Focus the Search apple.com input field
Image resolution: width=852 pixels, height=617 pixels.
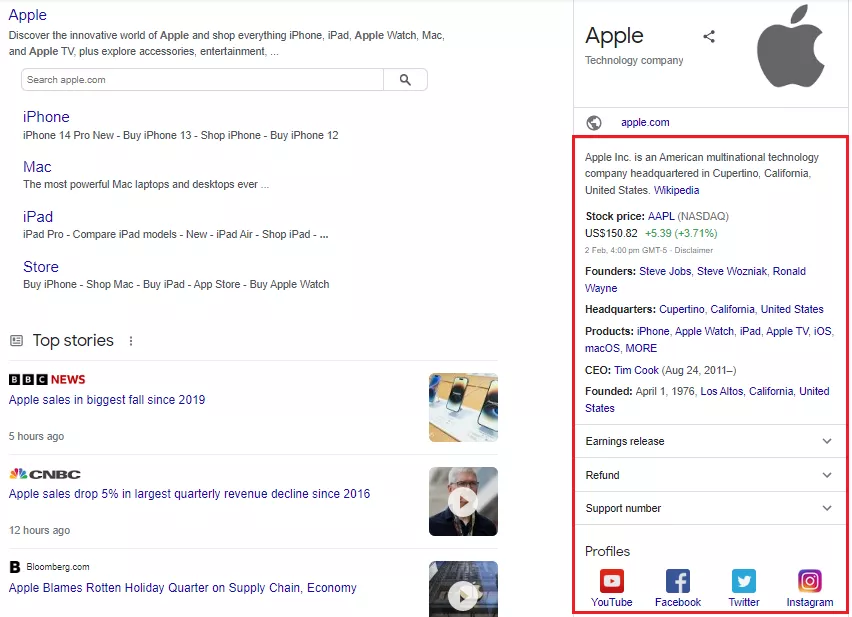point(202,80)
